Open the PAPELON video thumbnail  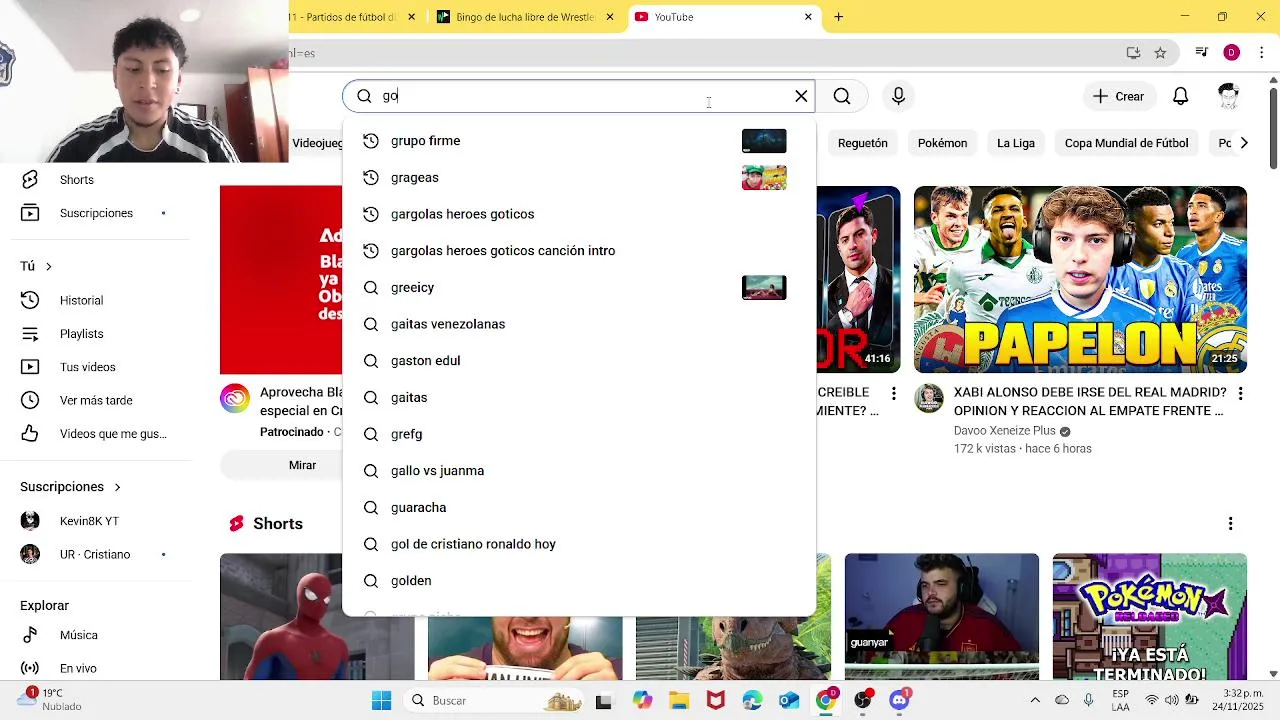(x=1080, y=279)
